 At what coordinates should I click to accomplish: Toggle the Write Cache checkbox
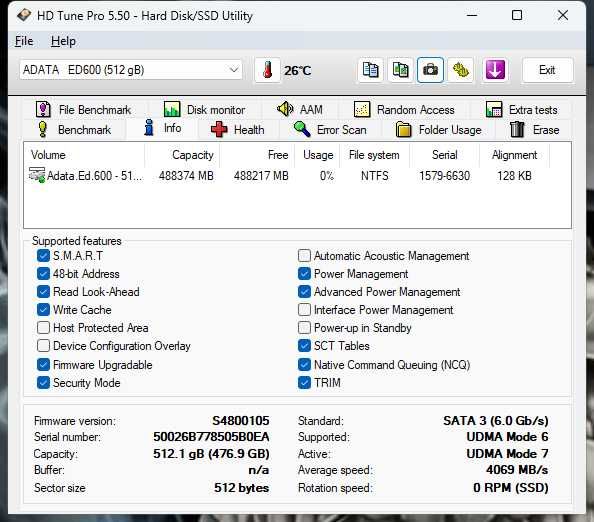[43, 309]
